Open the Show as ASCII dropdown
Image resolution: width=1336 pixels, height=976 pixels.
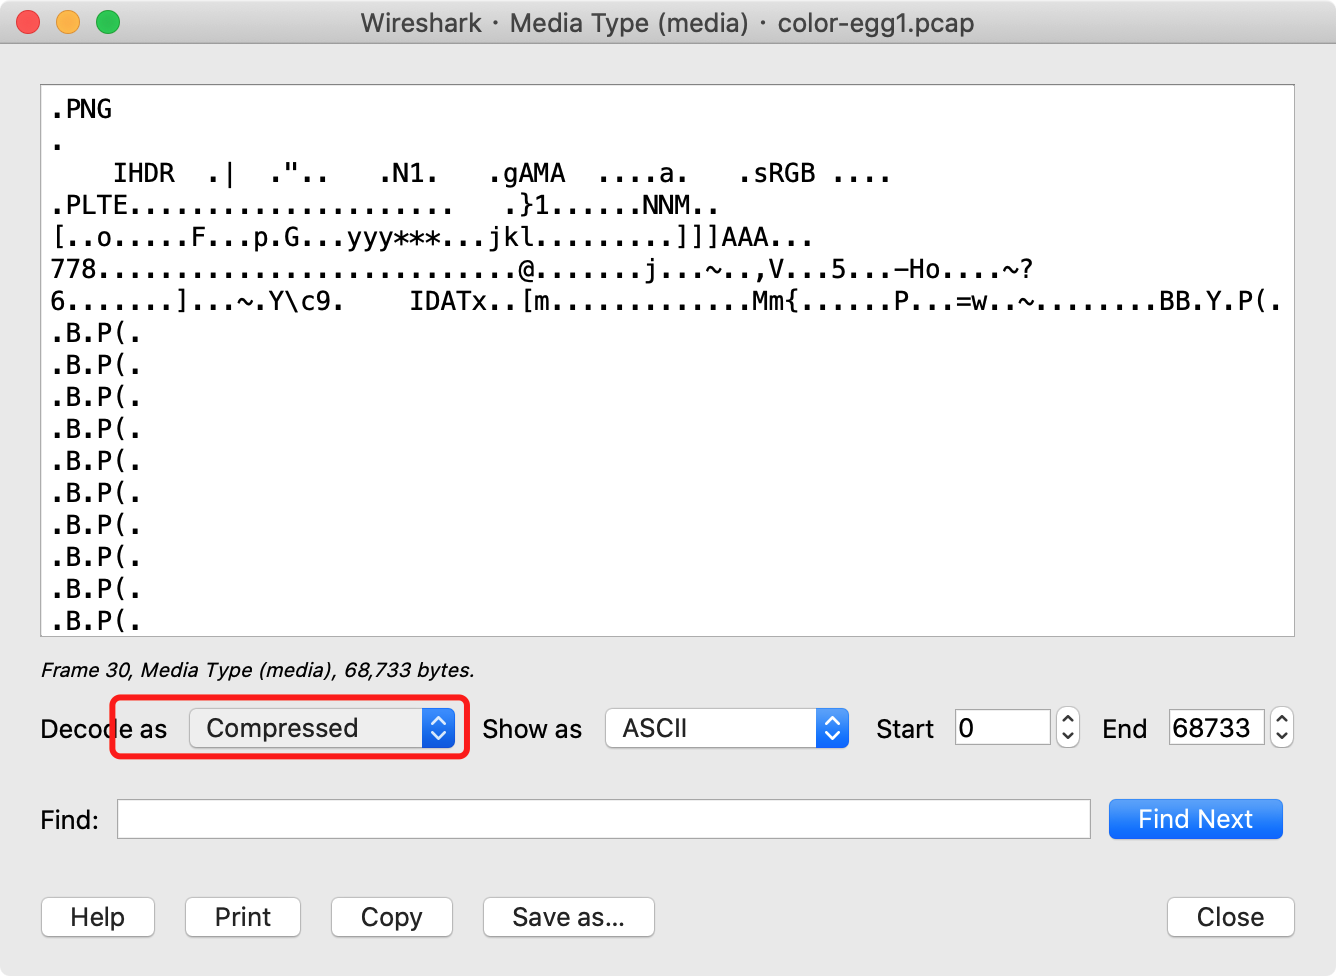coord(726,728)
